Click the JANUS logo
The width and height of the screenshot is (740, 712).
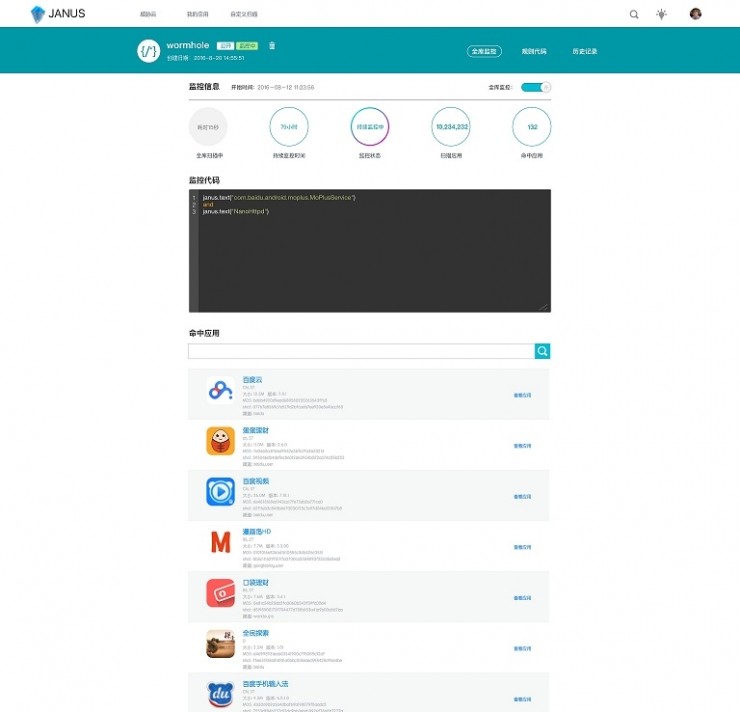(x=58, y=14)
